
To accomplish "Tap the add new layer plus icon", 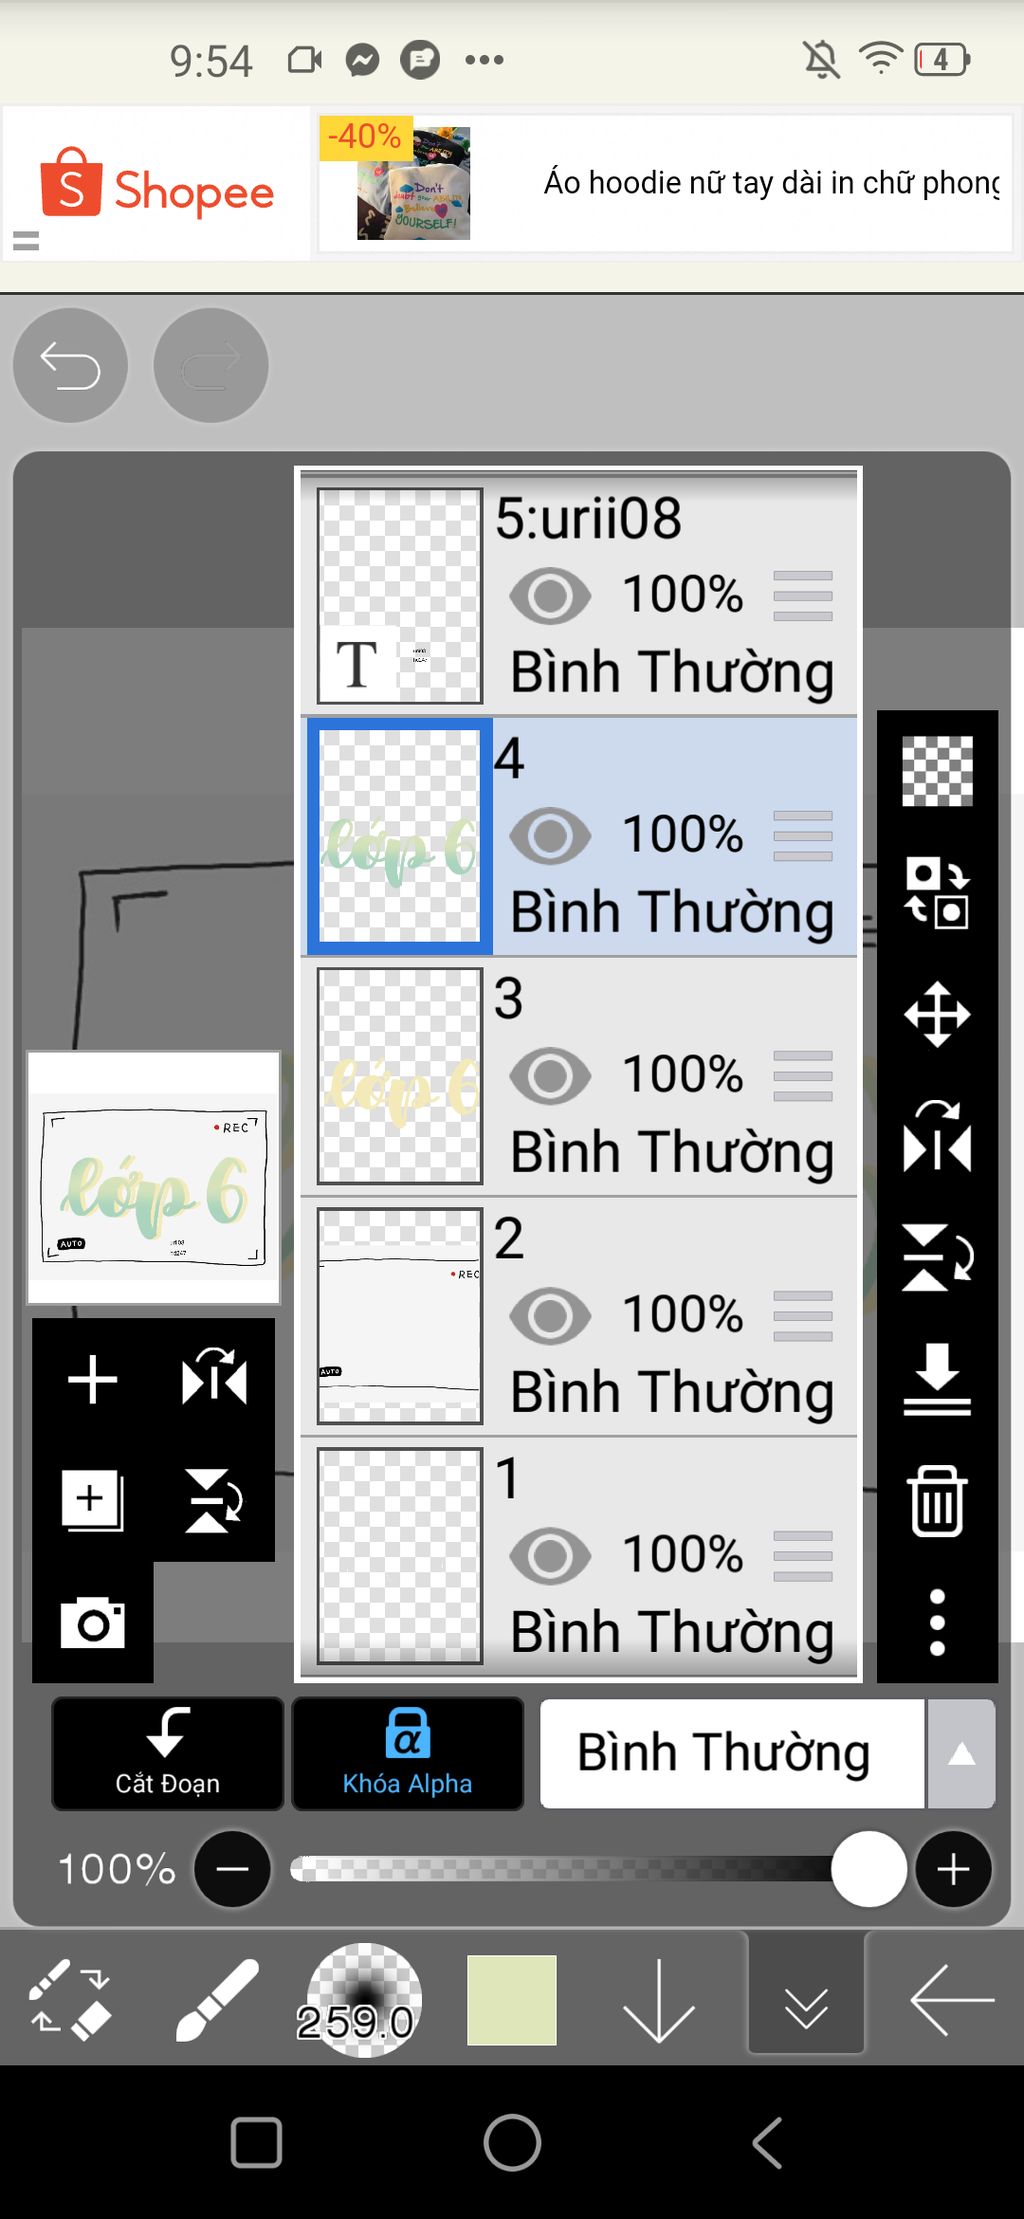I will click(x=92, y=1380).
